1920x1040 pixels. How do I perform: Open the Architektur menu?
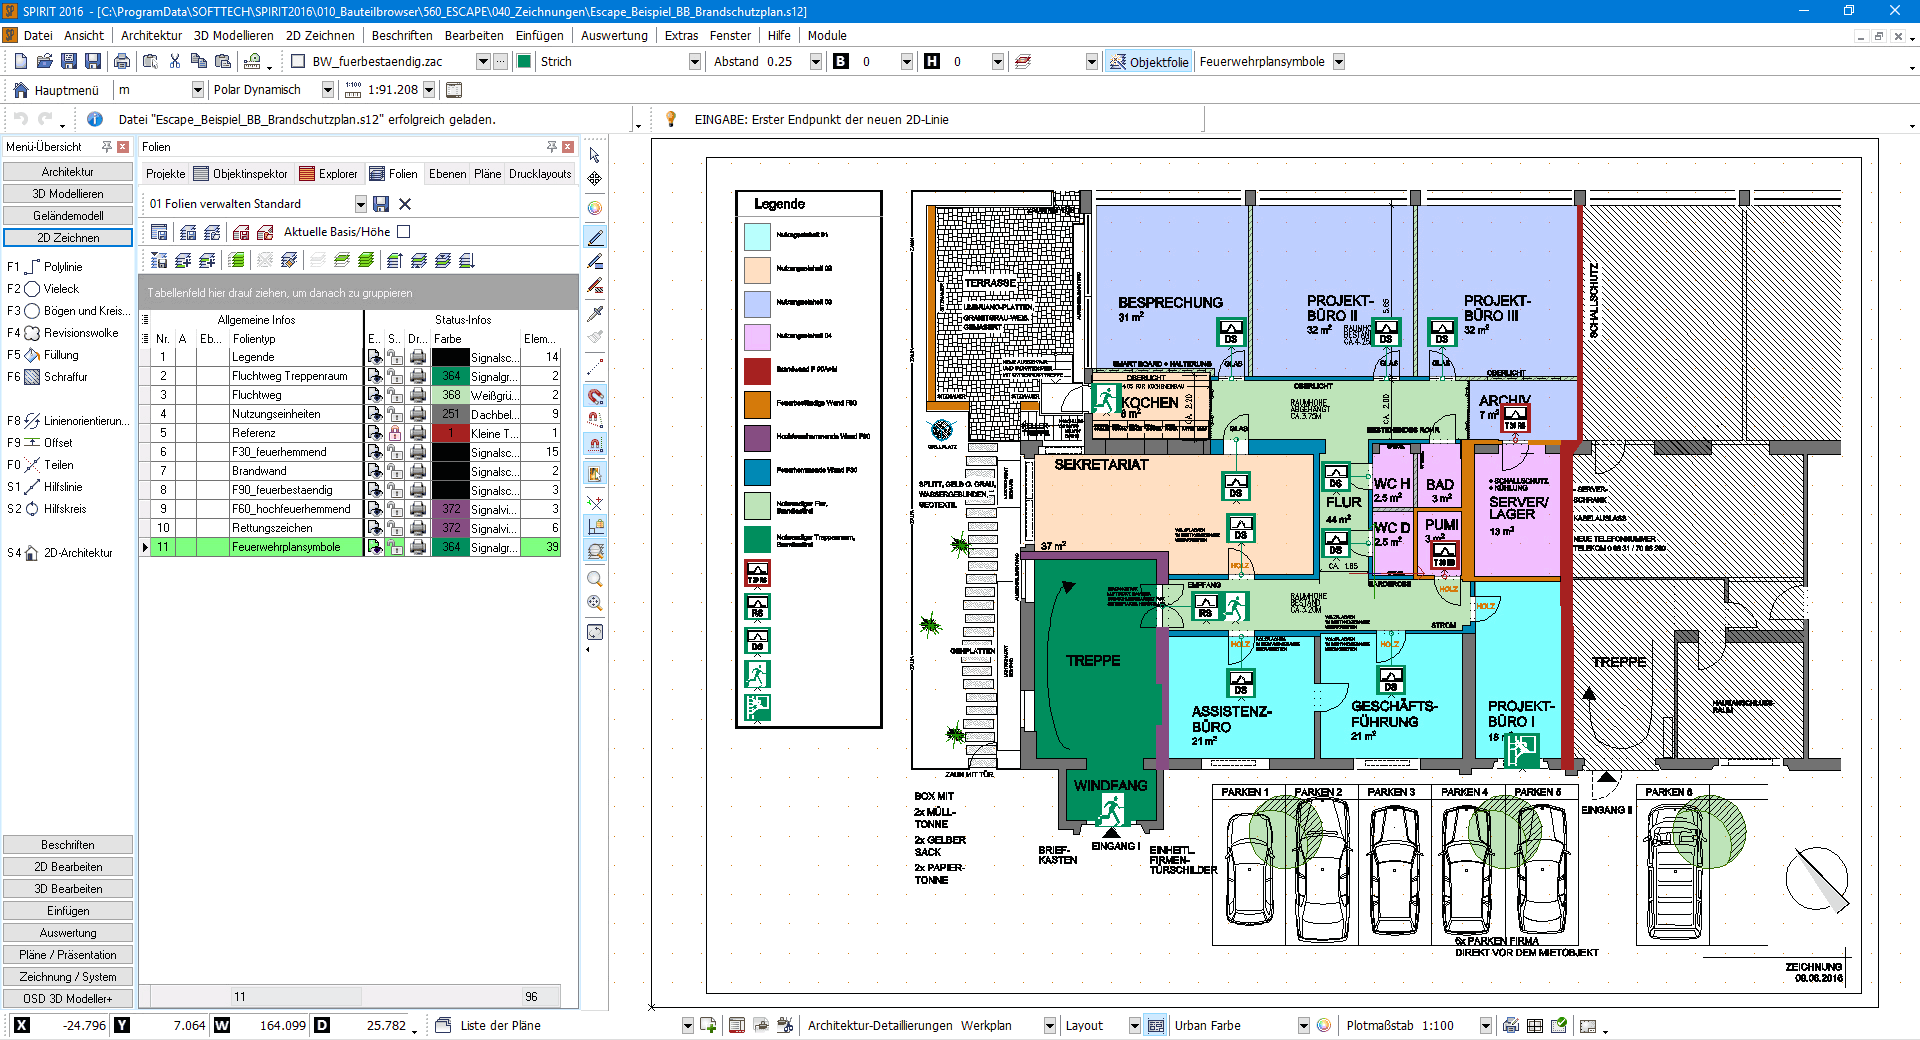152,35
